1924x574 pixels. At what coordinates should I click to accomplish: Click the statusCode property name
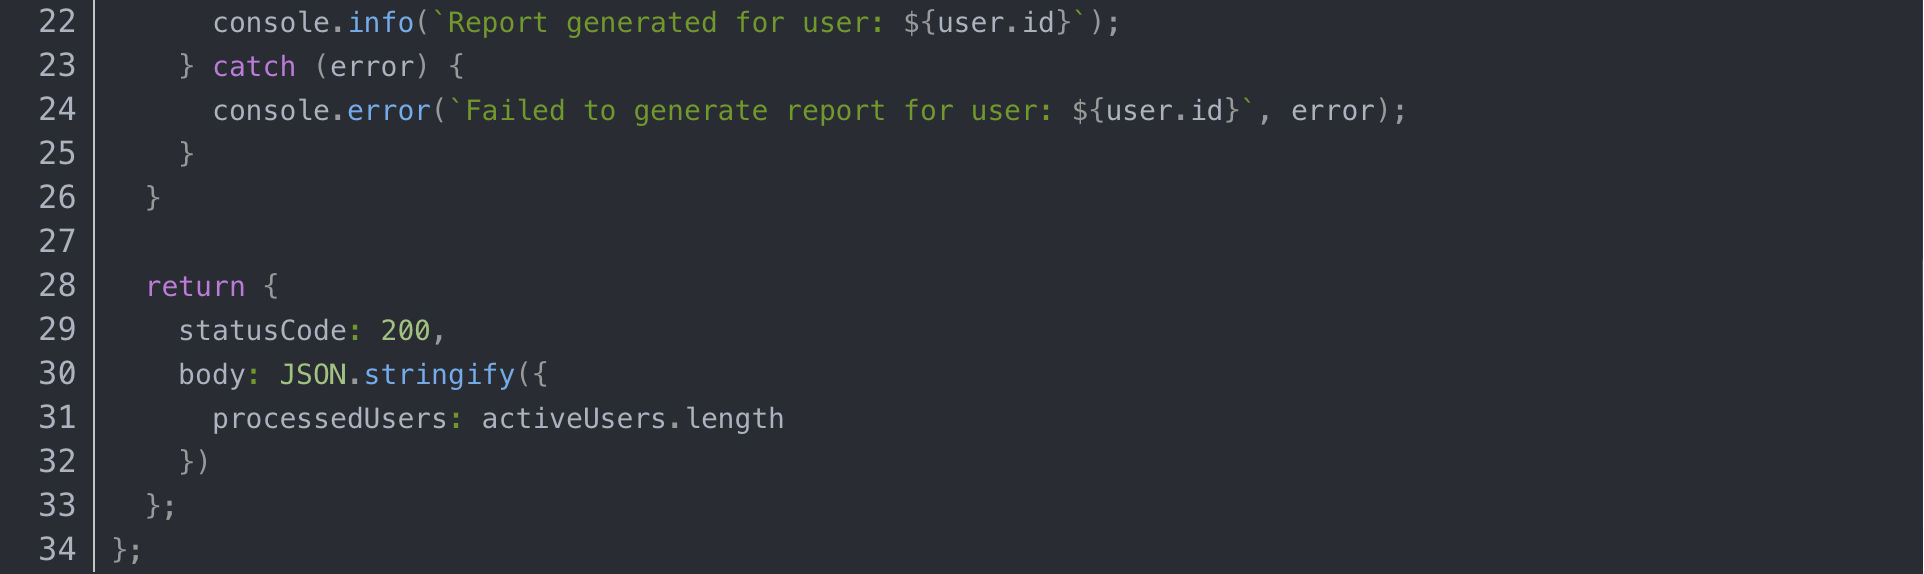(x=262, y=331)
